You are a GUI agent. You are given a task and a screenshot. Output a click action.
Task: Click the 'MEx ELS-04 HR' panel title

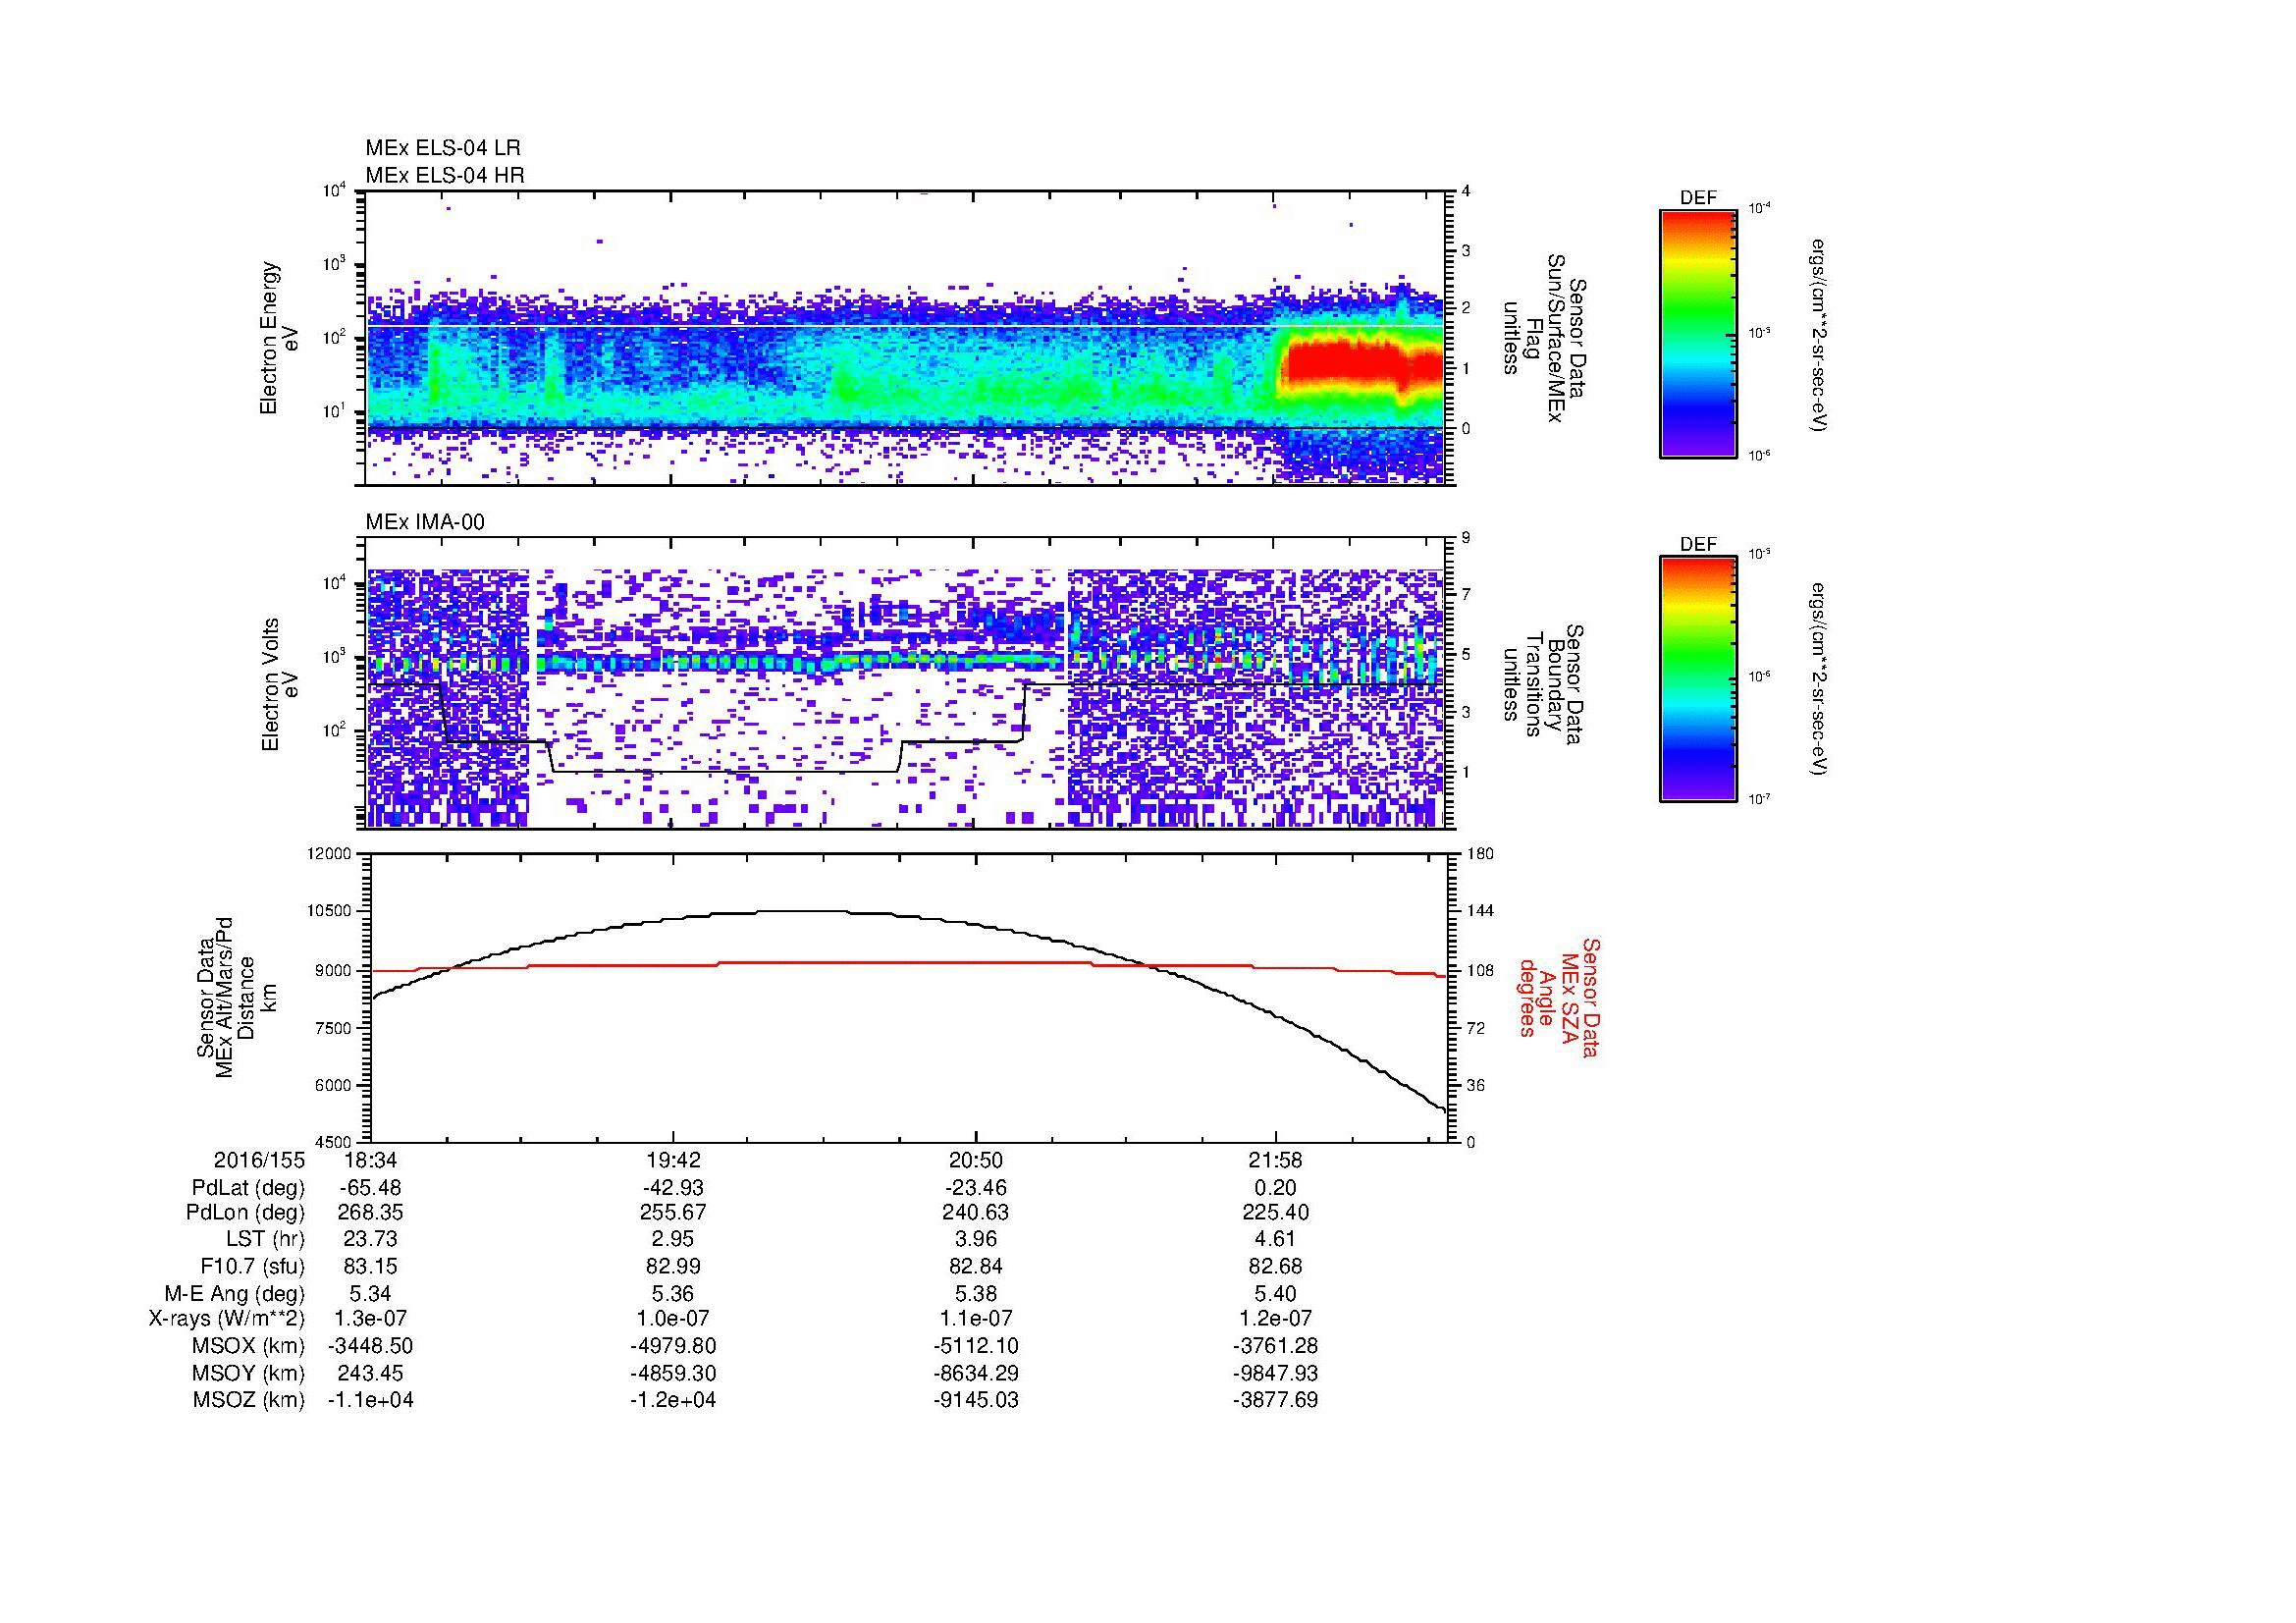[x=444, y=175]
